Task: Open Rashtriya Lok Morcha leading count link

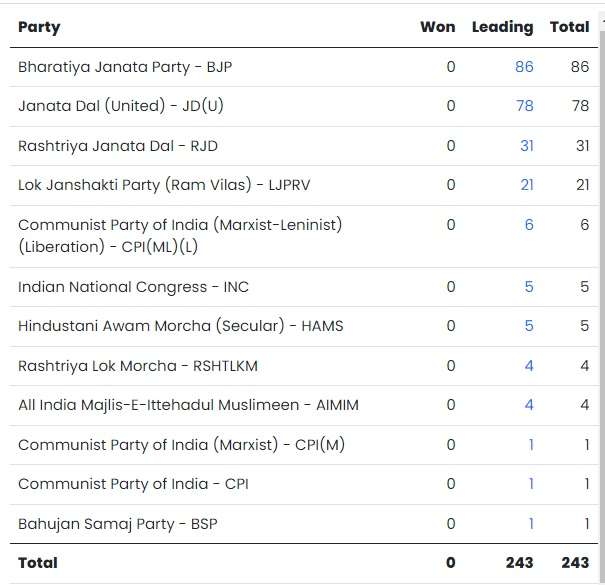Action: (x=529, y=366)
